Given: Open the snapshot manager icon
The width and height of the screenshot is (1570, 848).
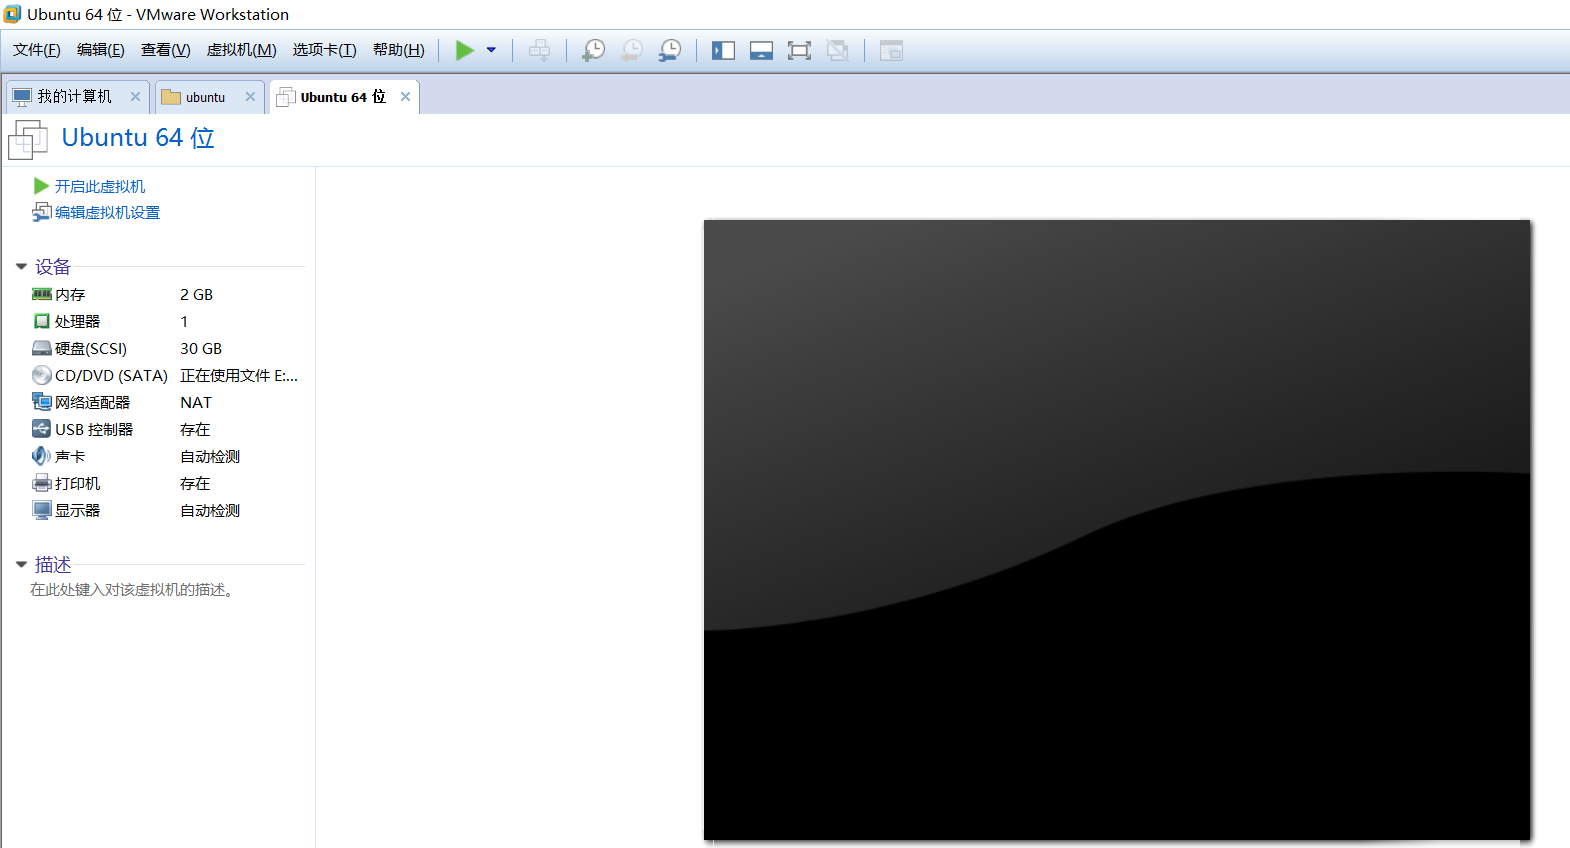Looking at the screenshot, I should (x=670, y=50).
